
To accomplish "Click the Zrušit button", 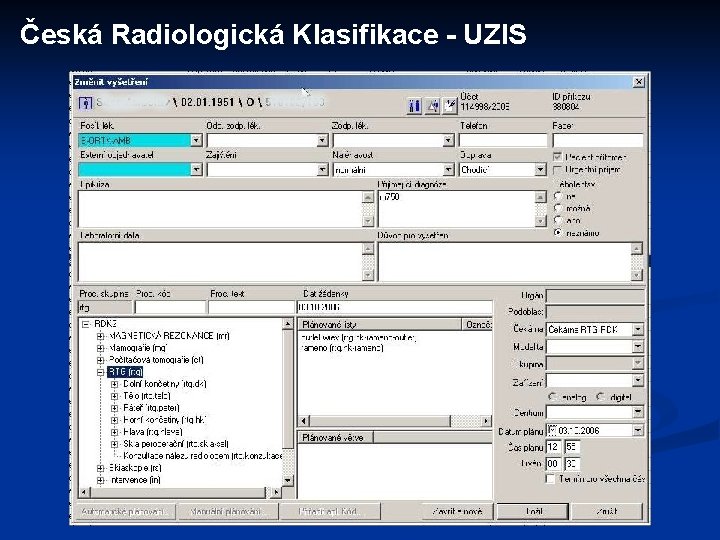I will click(607, 511).
